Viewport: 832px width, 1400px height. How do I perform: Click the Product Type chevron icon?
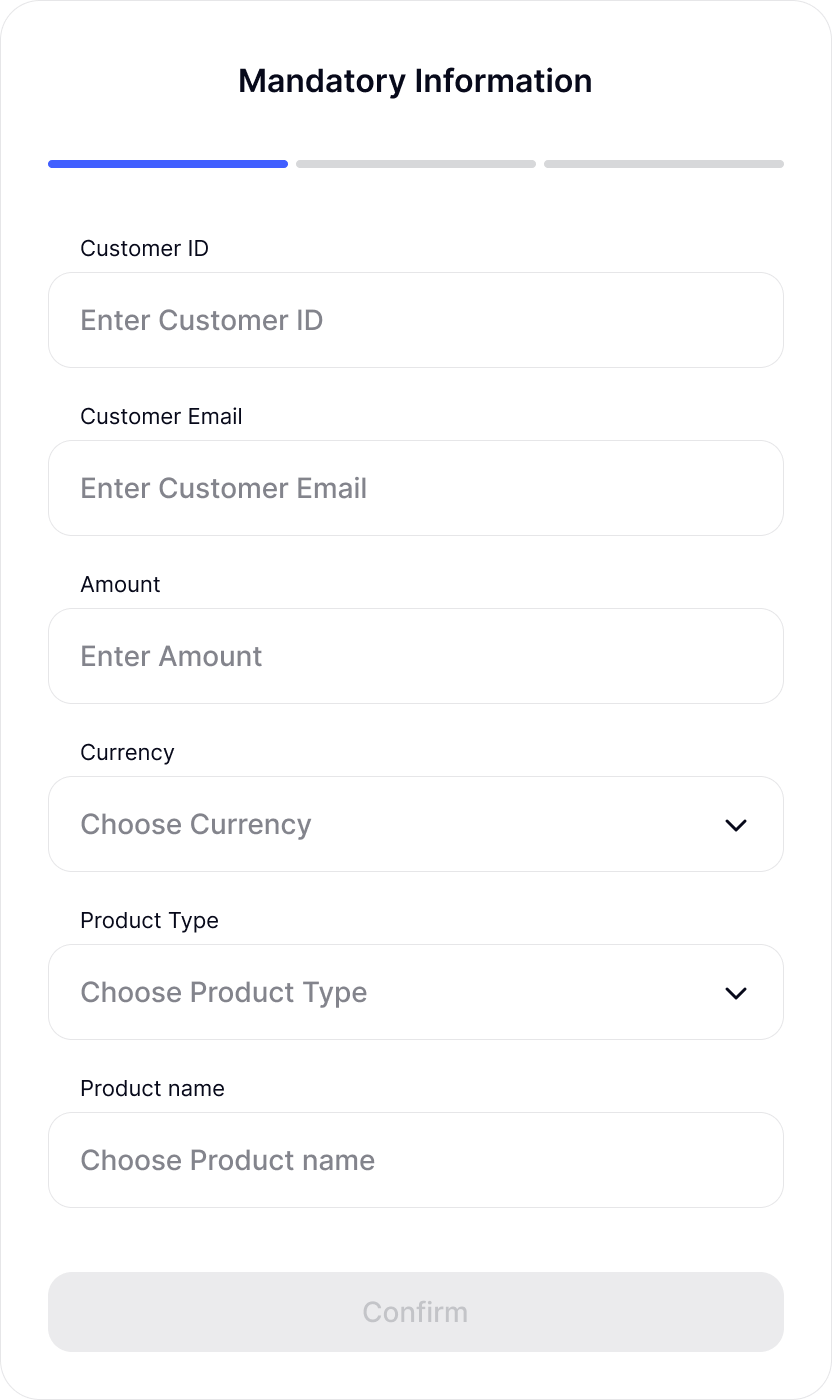pos(736,993)
